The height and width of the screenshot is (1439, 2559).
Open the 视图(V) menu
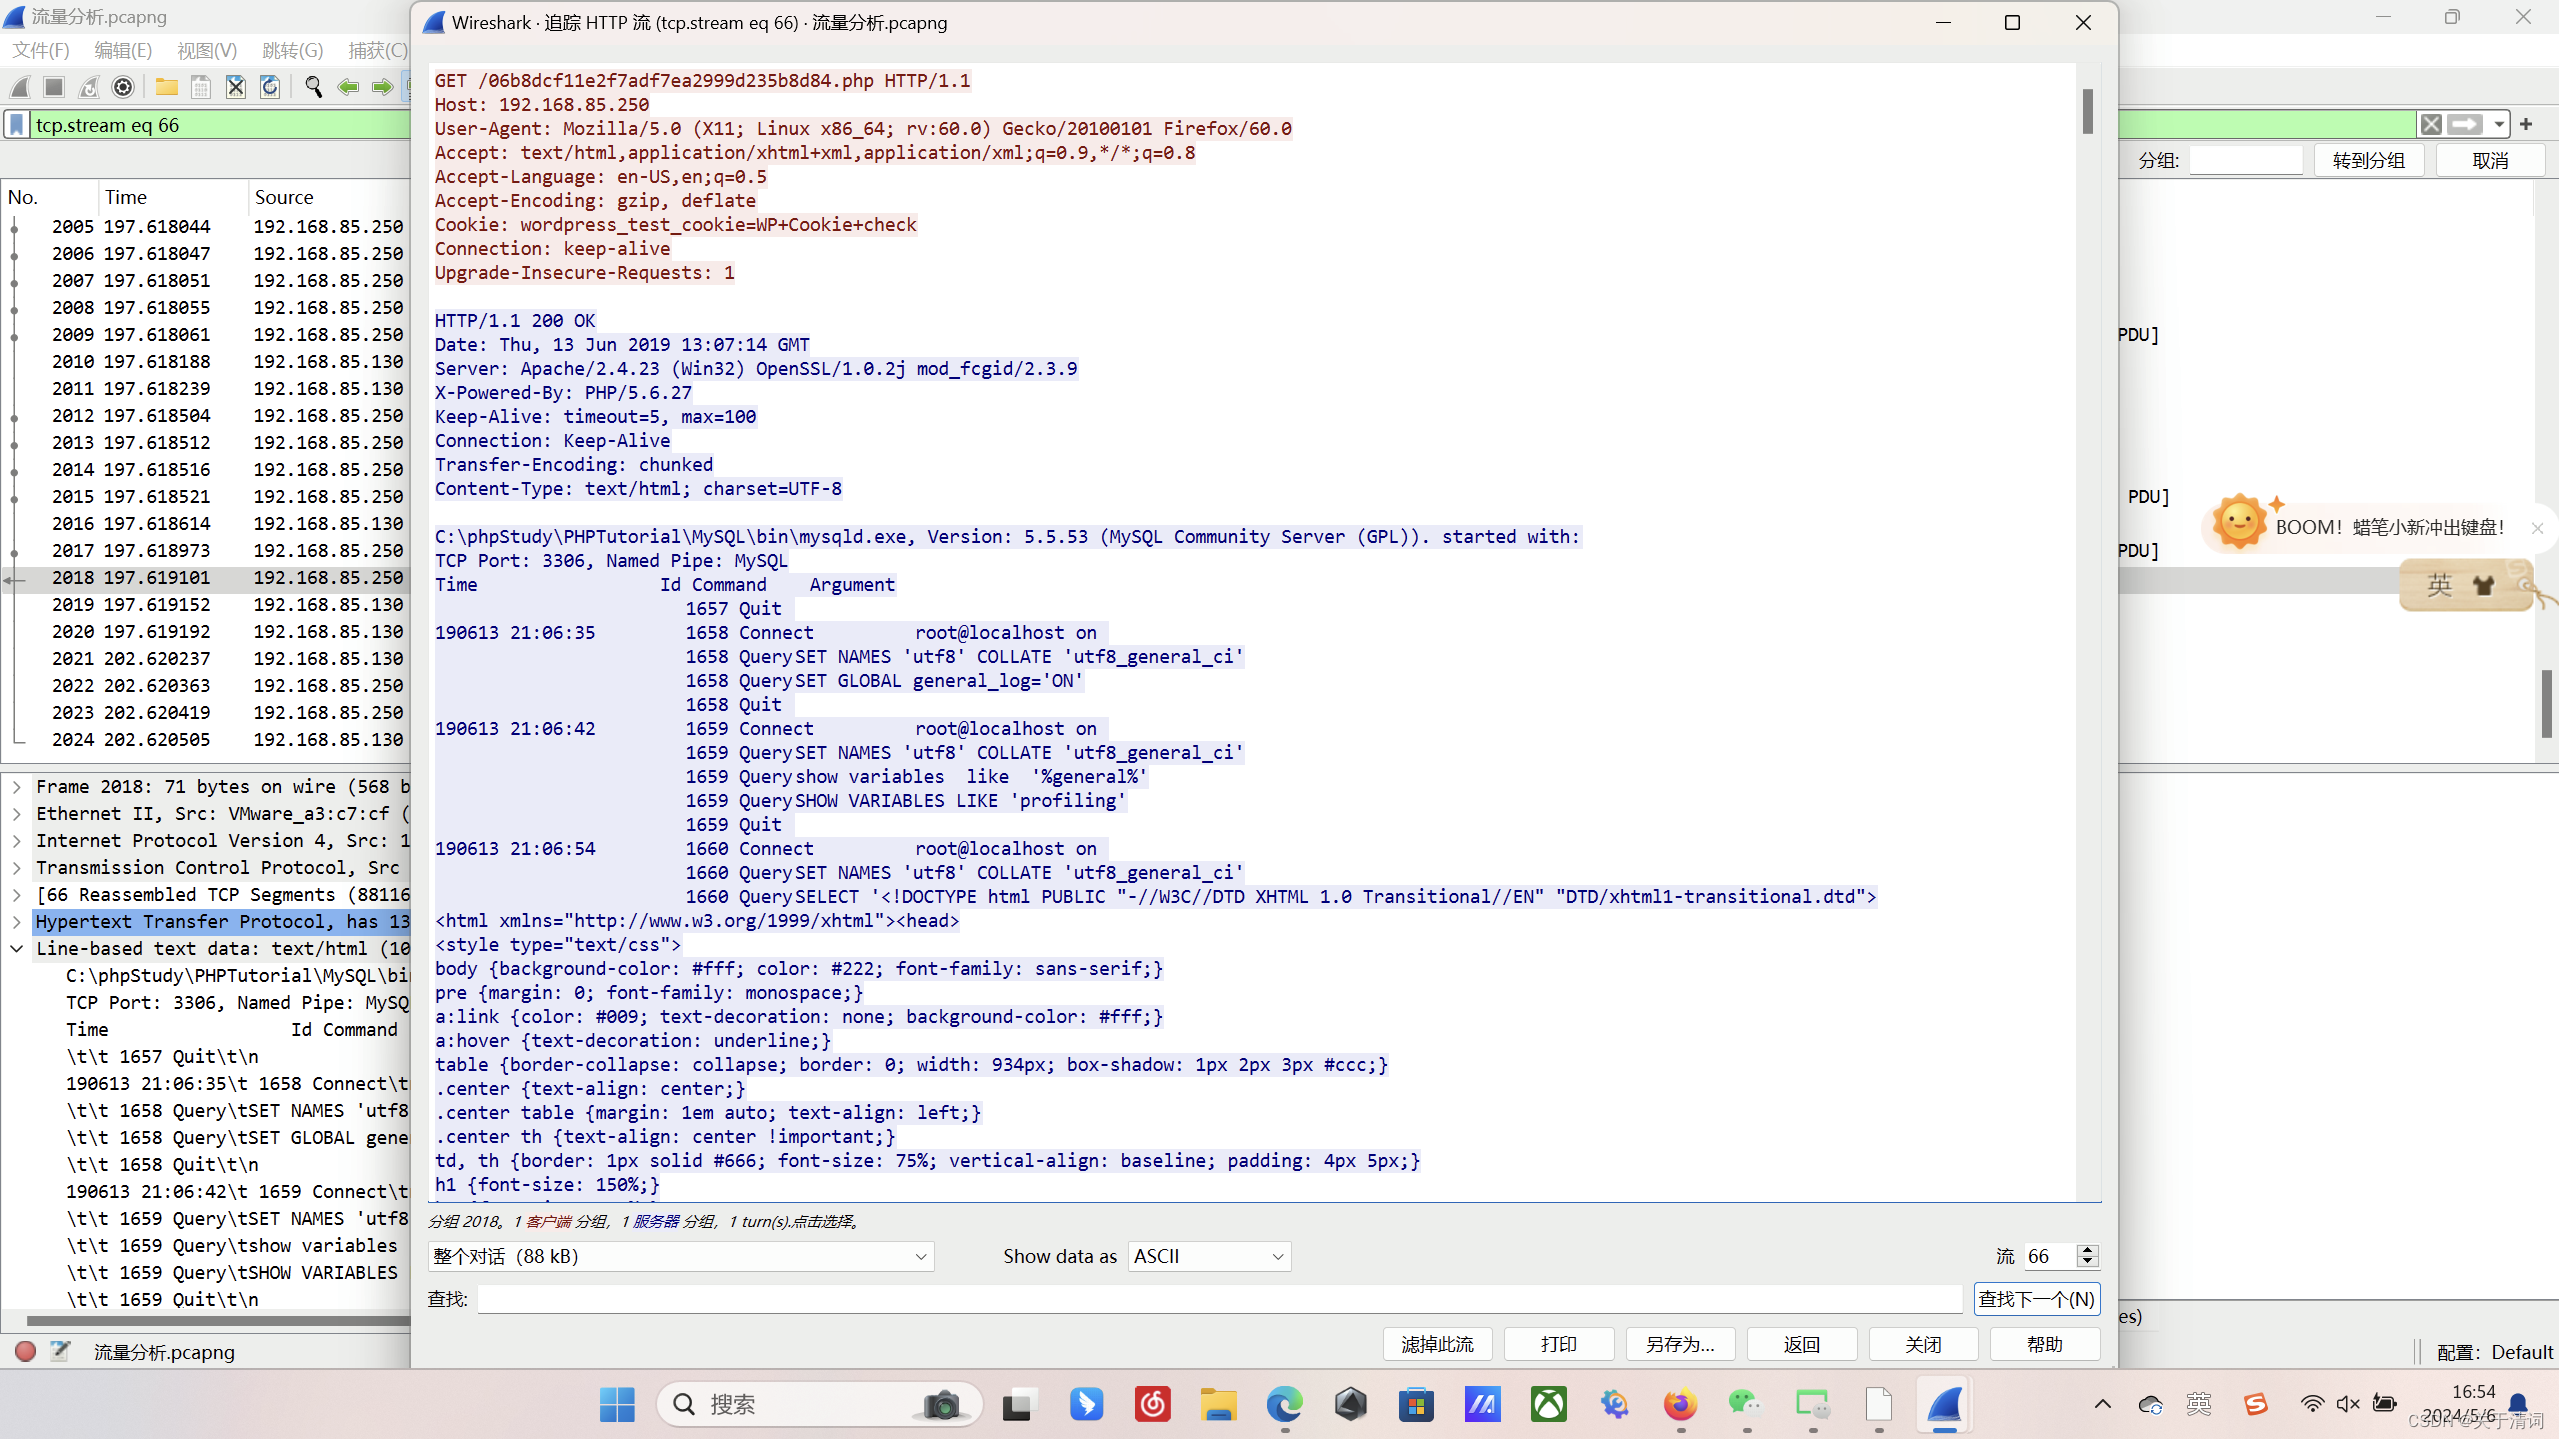pyautogui.click(x=207, y=50)
